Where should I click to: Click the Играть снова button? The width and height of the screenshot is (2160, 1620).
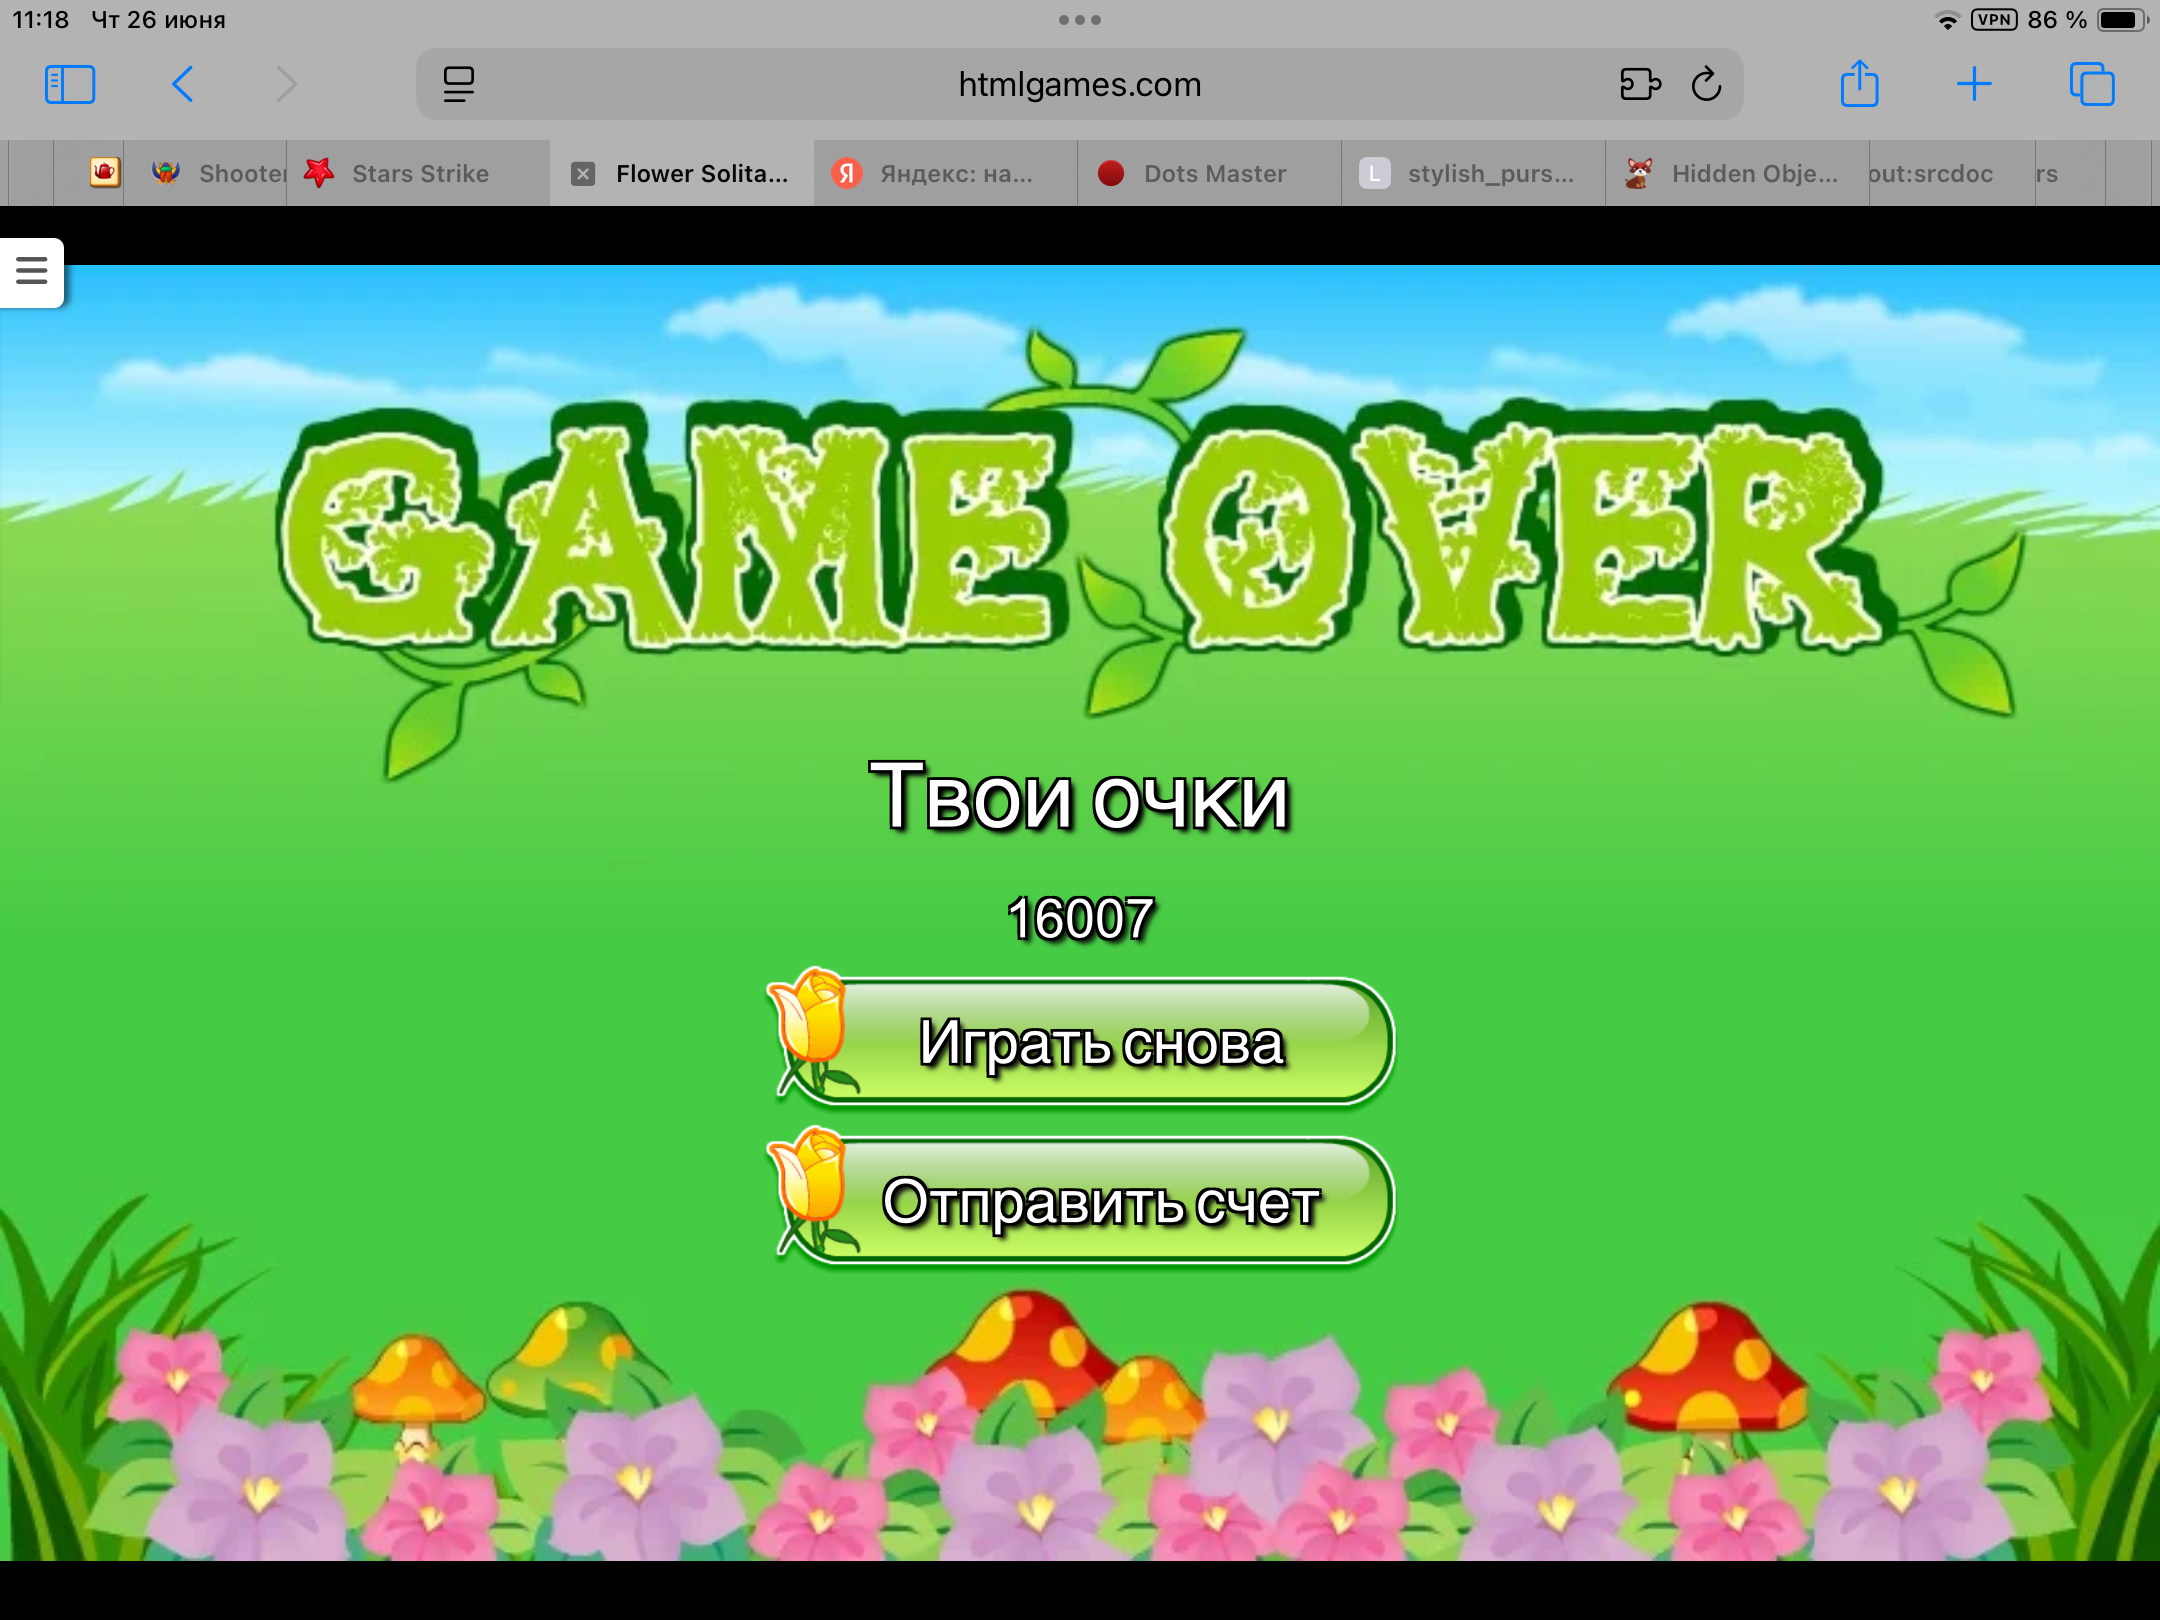pyautogui.click(x=1082, y=1042)
